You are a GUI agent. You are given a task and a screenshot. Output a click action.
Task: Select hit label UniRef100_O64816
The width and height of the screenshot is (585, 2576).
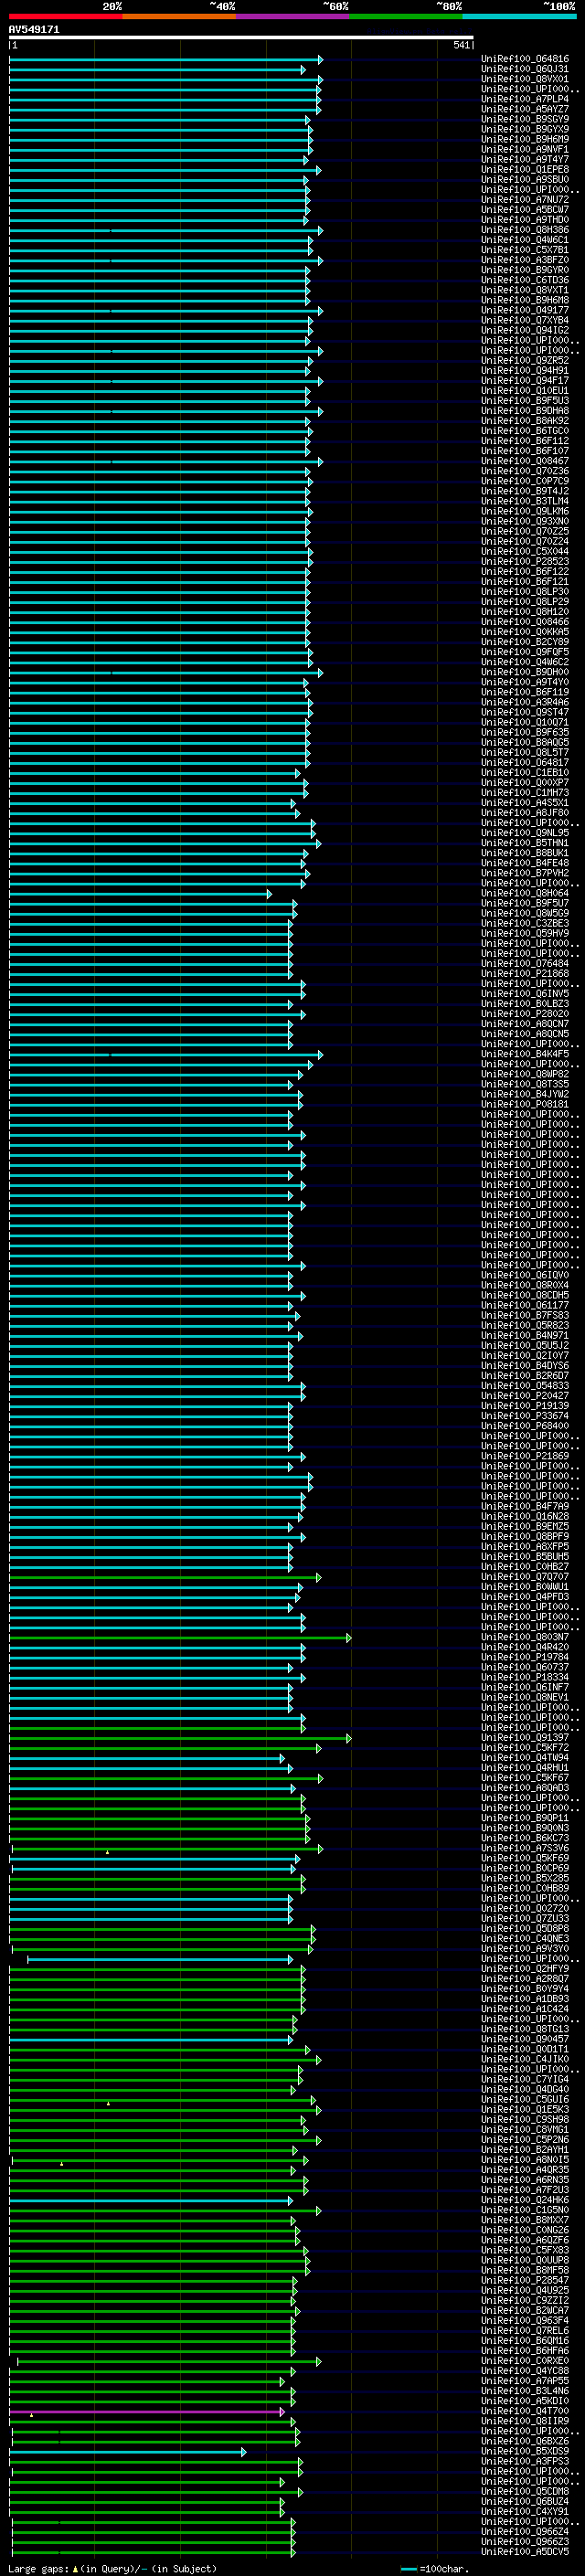(x=525, y=59)
